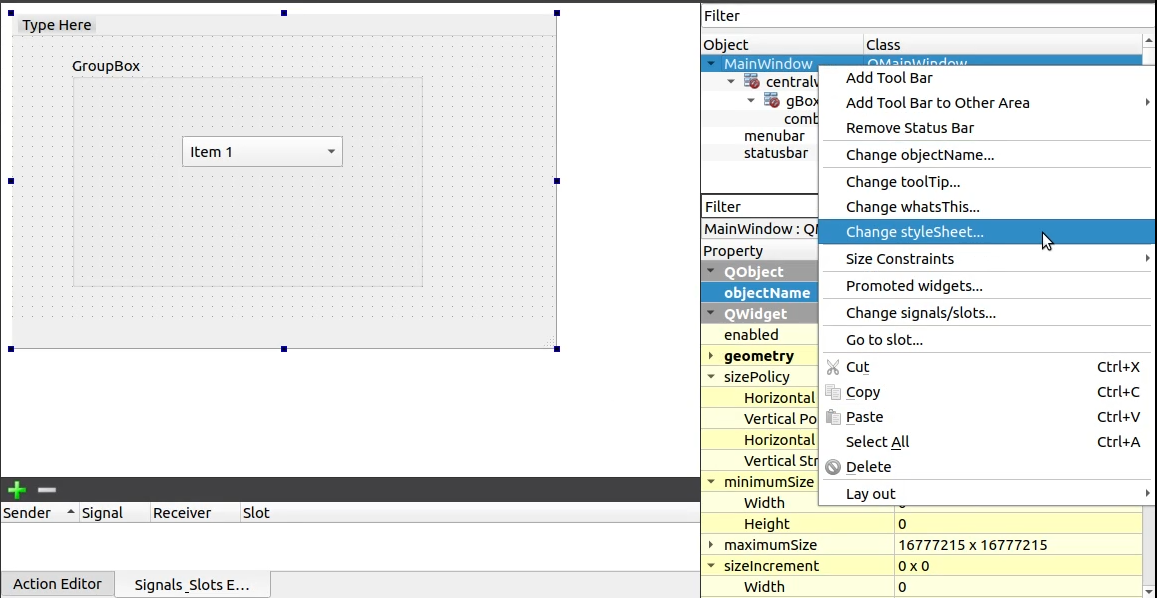Choose Change styleSheet...
The image size is (1157, 598).
click(x=987, y=232)
